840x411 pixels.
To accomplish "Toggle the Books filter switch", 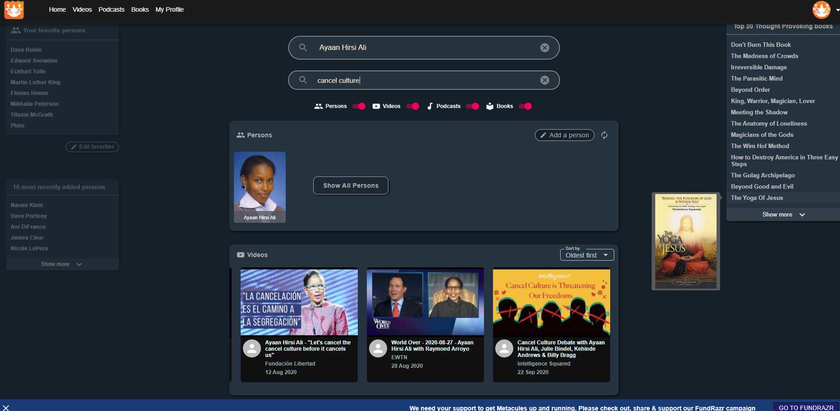I will pos(526,106).
